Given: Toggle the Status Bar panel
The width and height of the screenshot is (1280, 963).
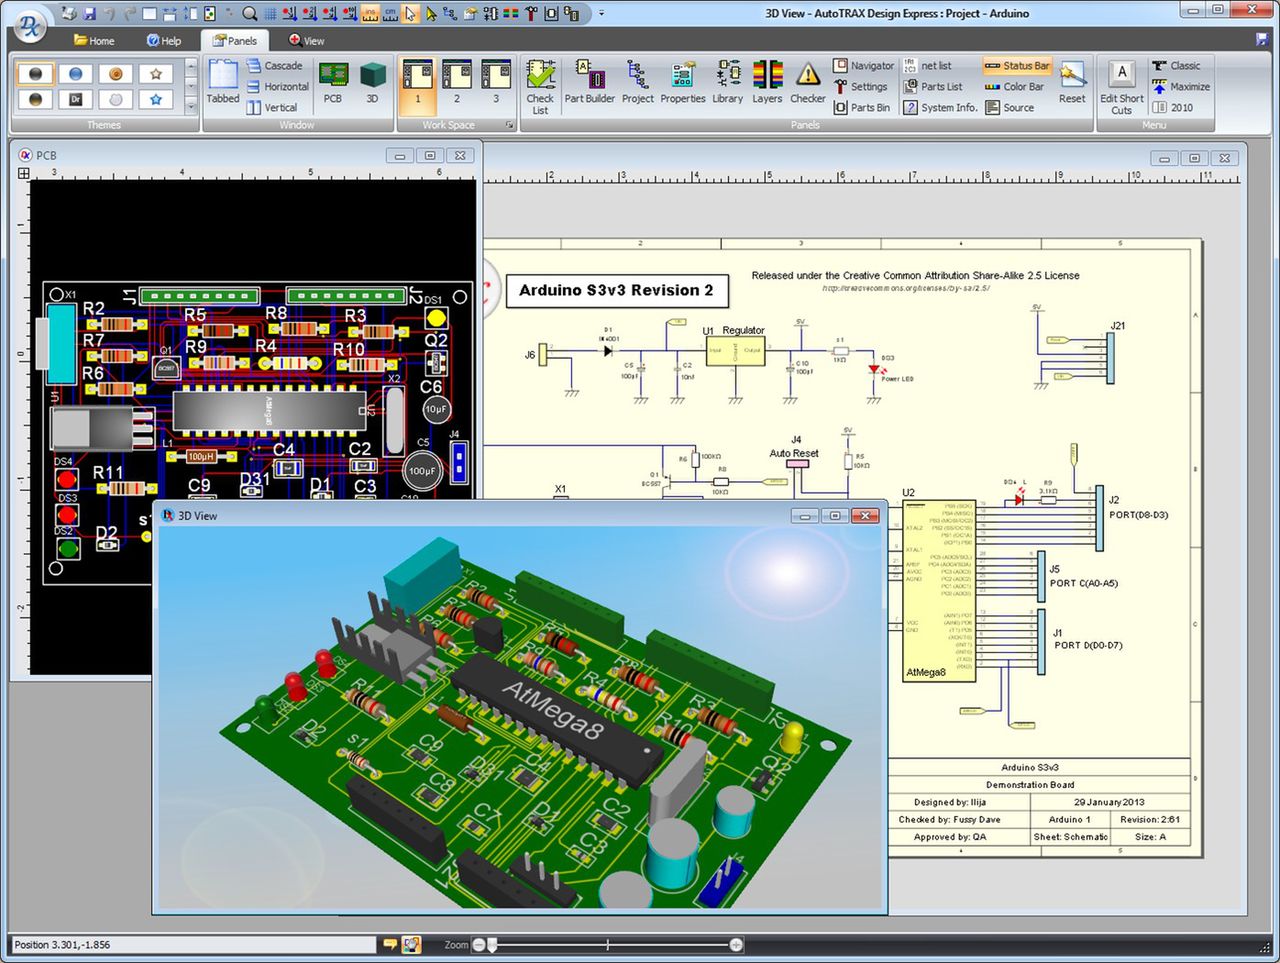Looking at the screenshot, I should pos(1017,66).
